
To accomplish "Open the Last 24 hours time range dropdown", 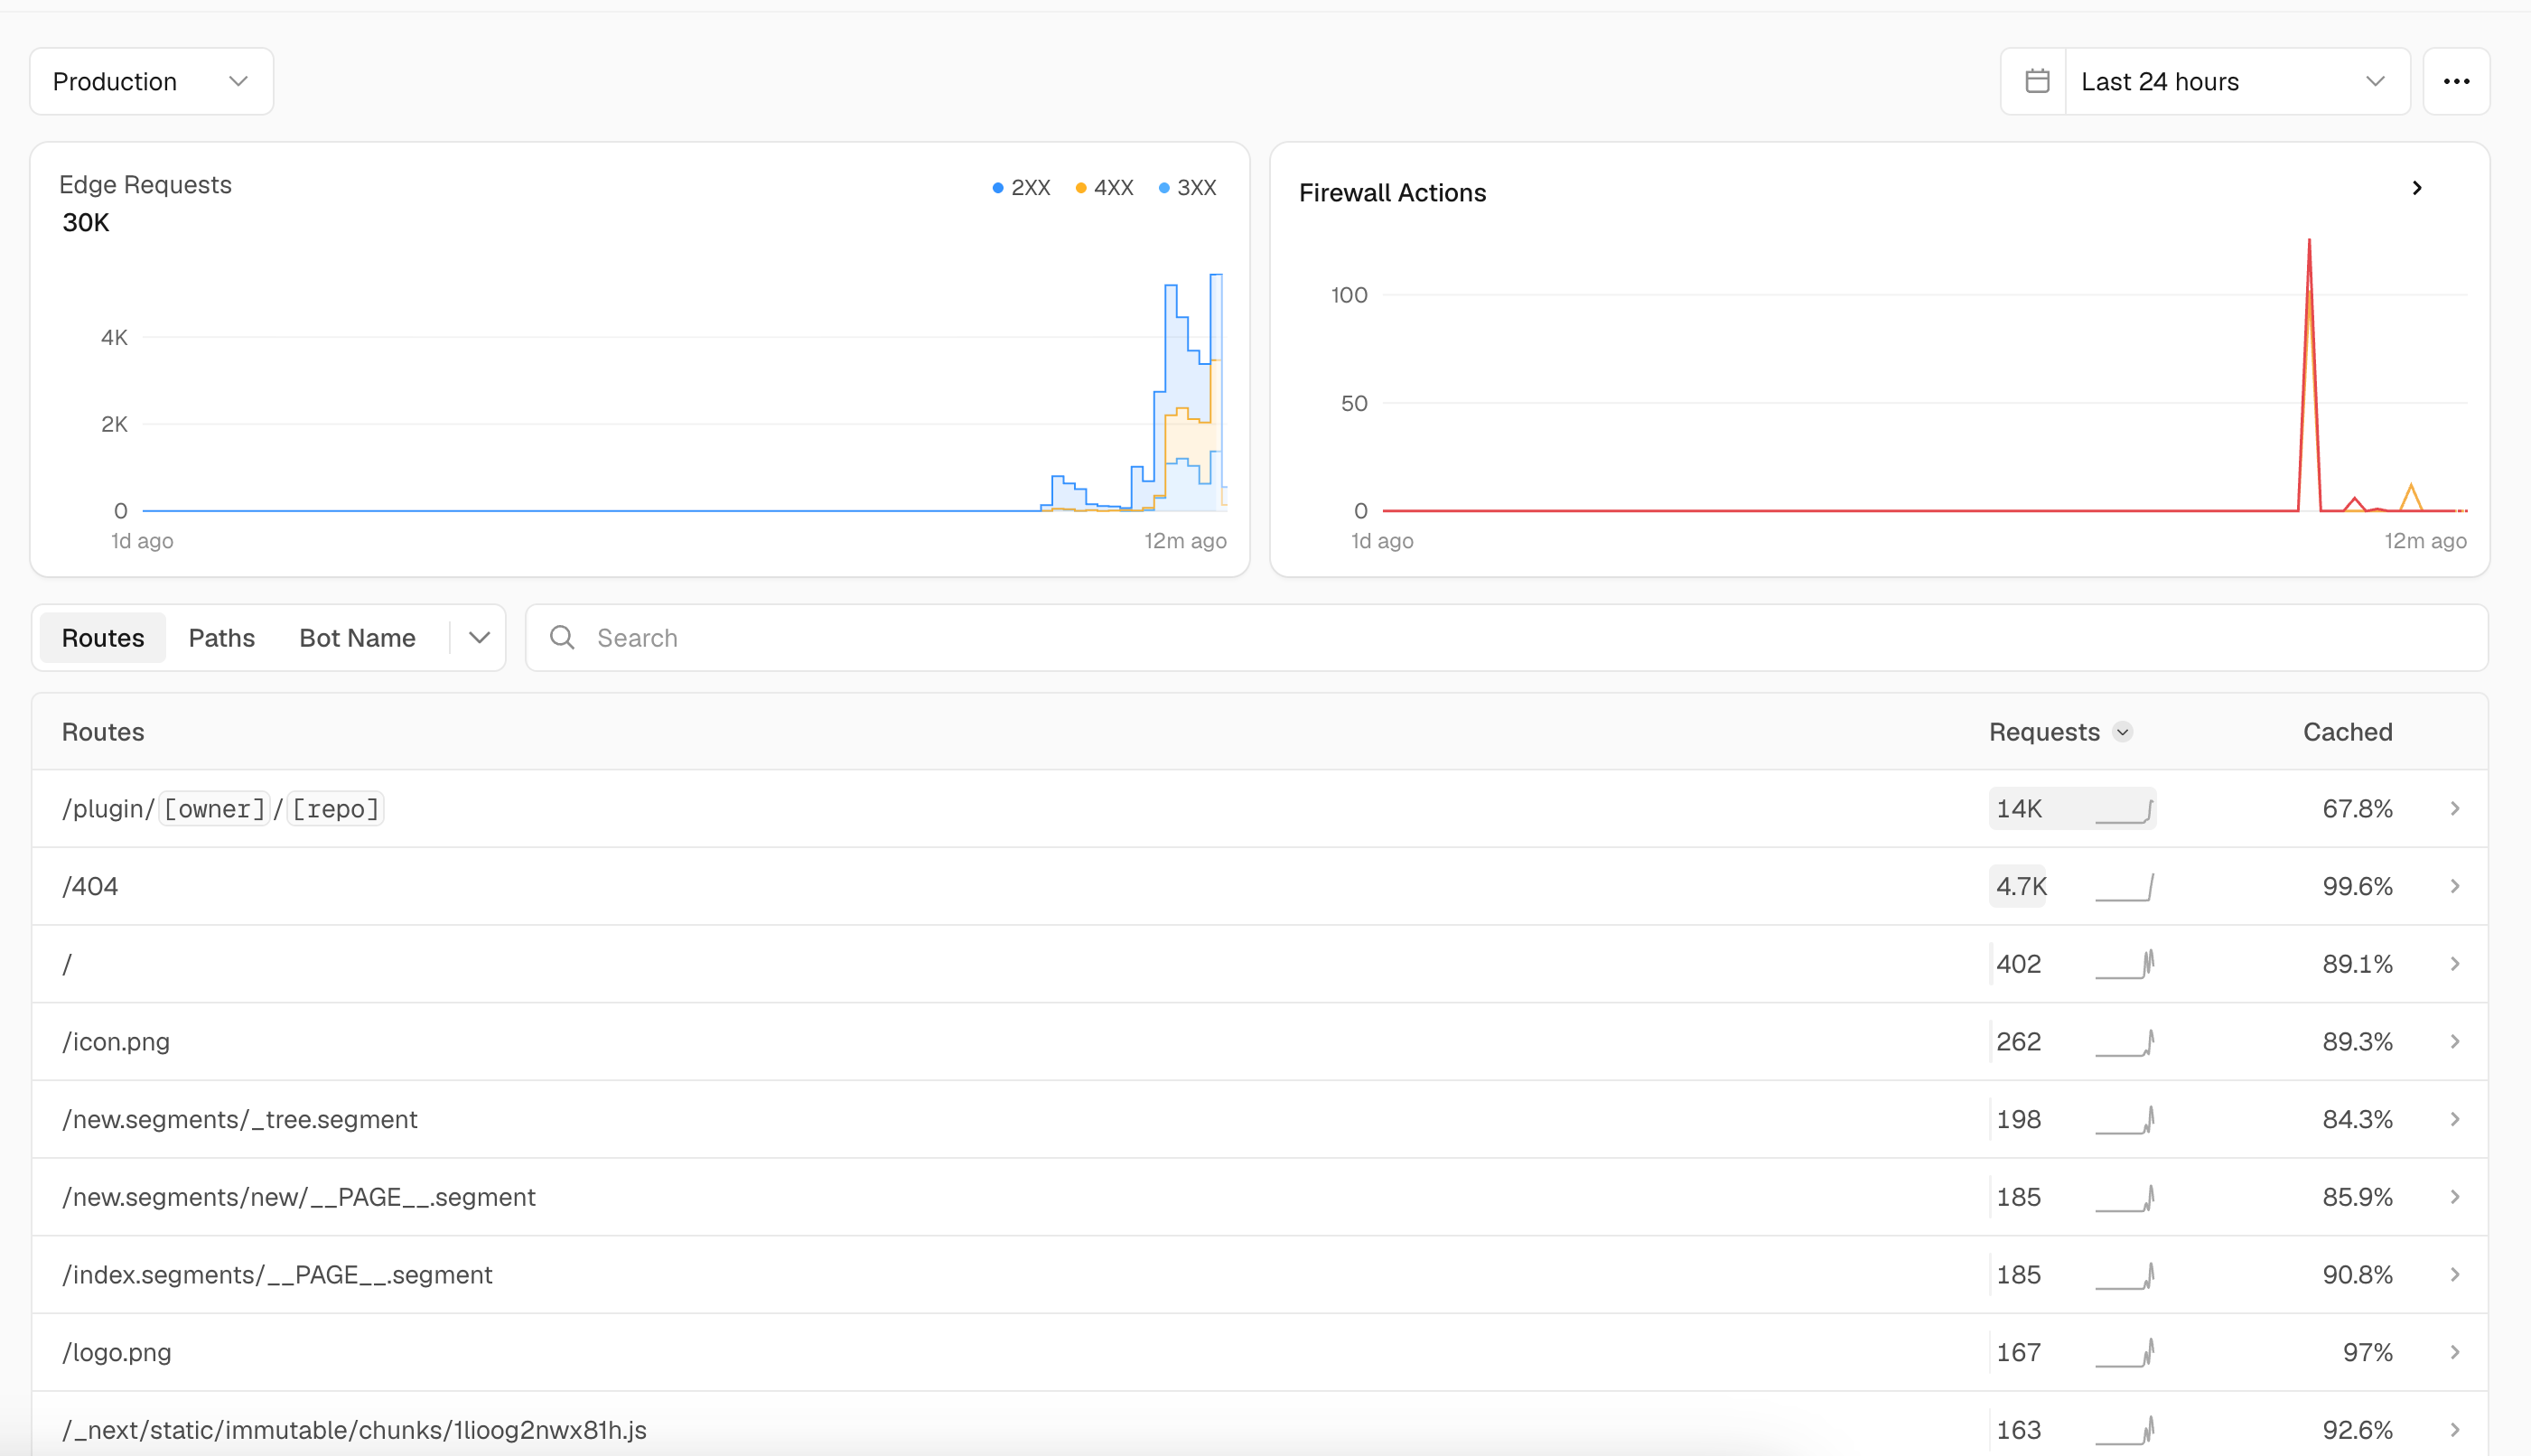I will click(x=2237, y=81).
